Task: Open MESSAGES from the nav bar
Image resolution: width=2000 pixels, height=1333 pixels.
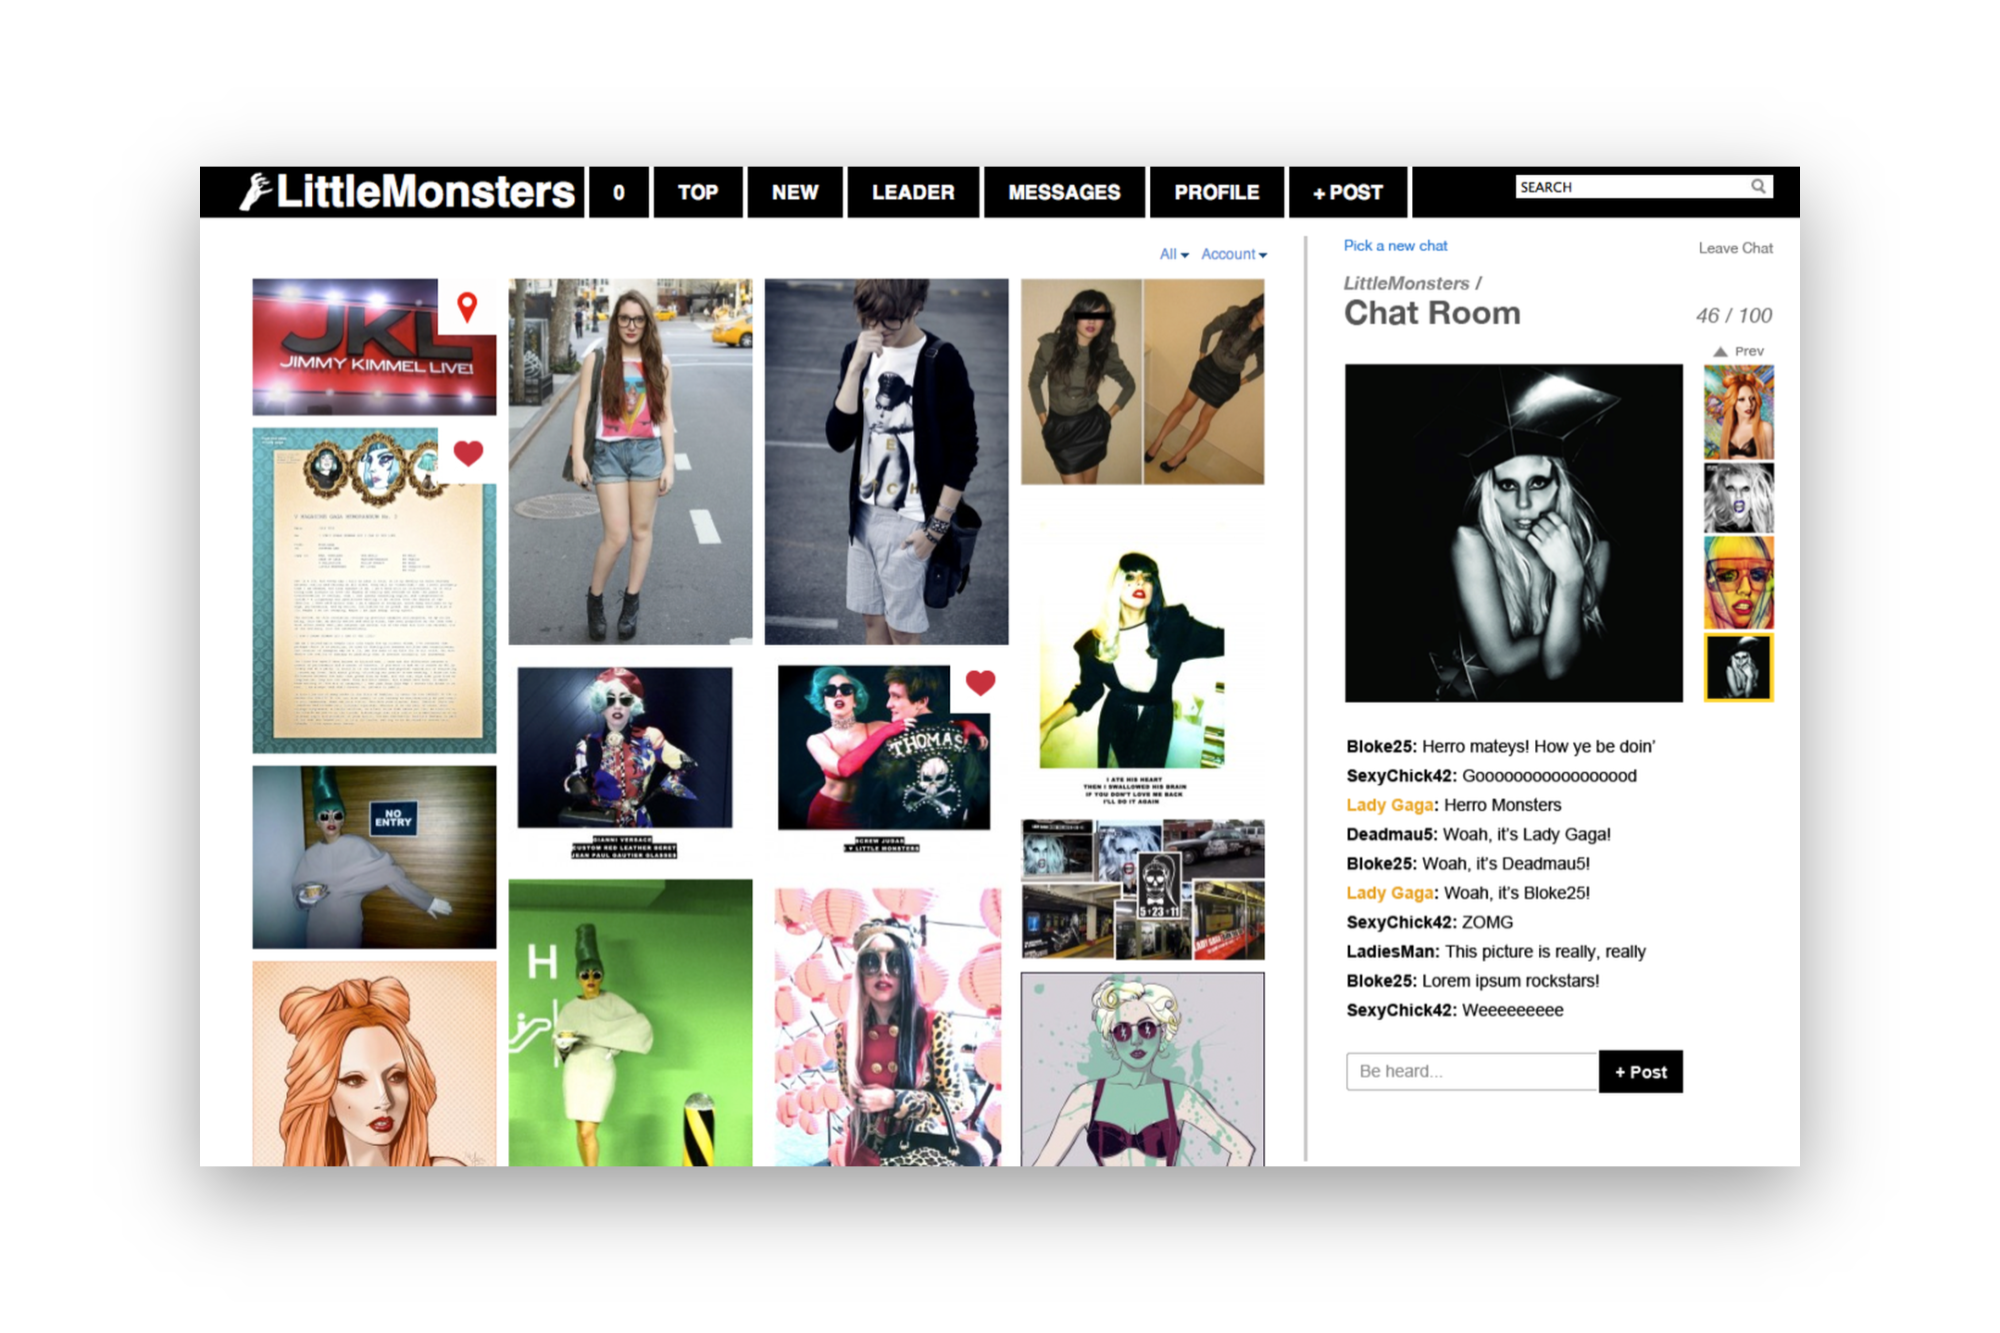Action: [1063, 192]
